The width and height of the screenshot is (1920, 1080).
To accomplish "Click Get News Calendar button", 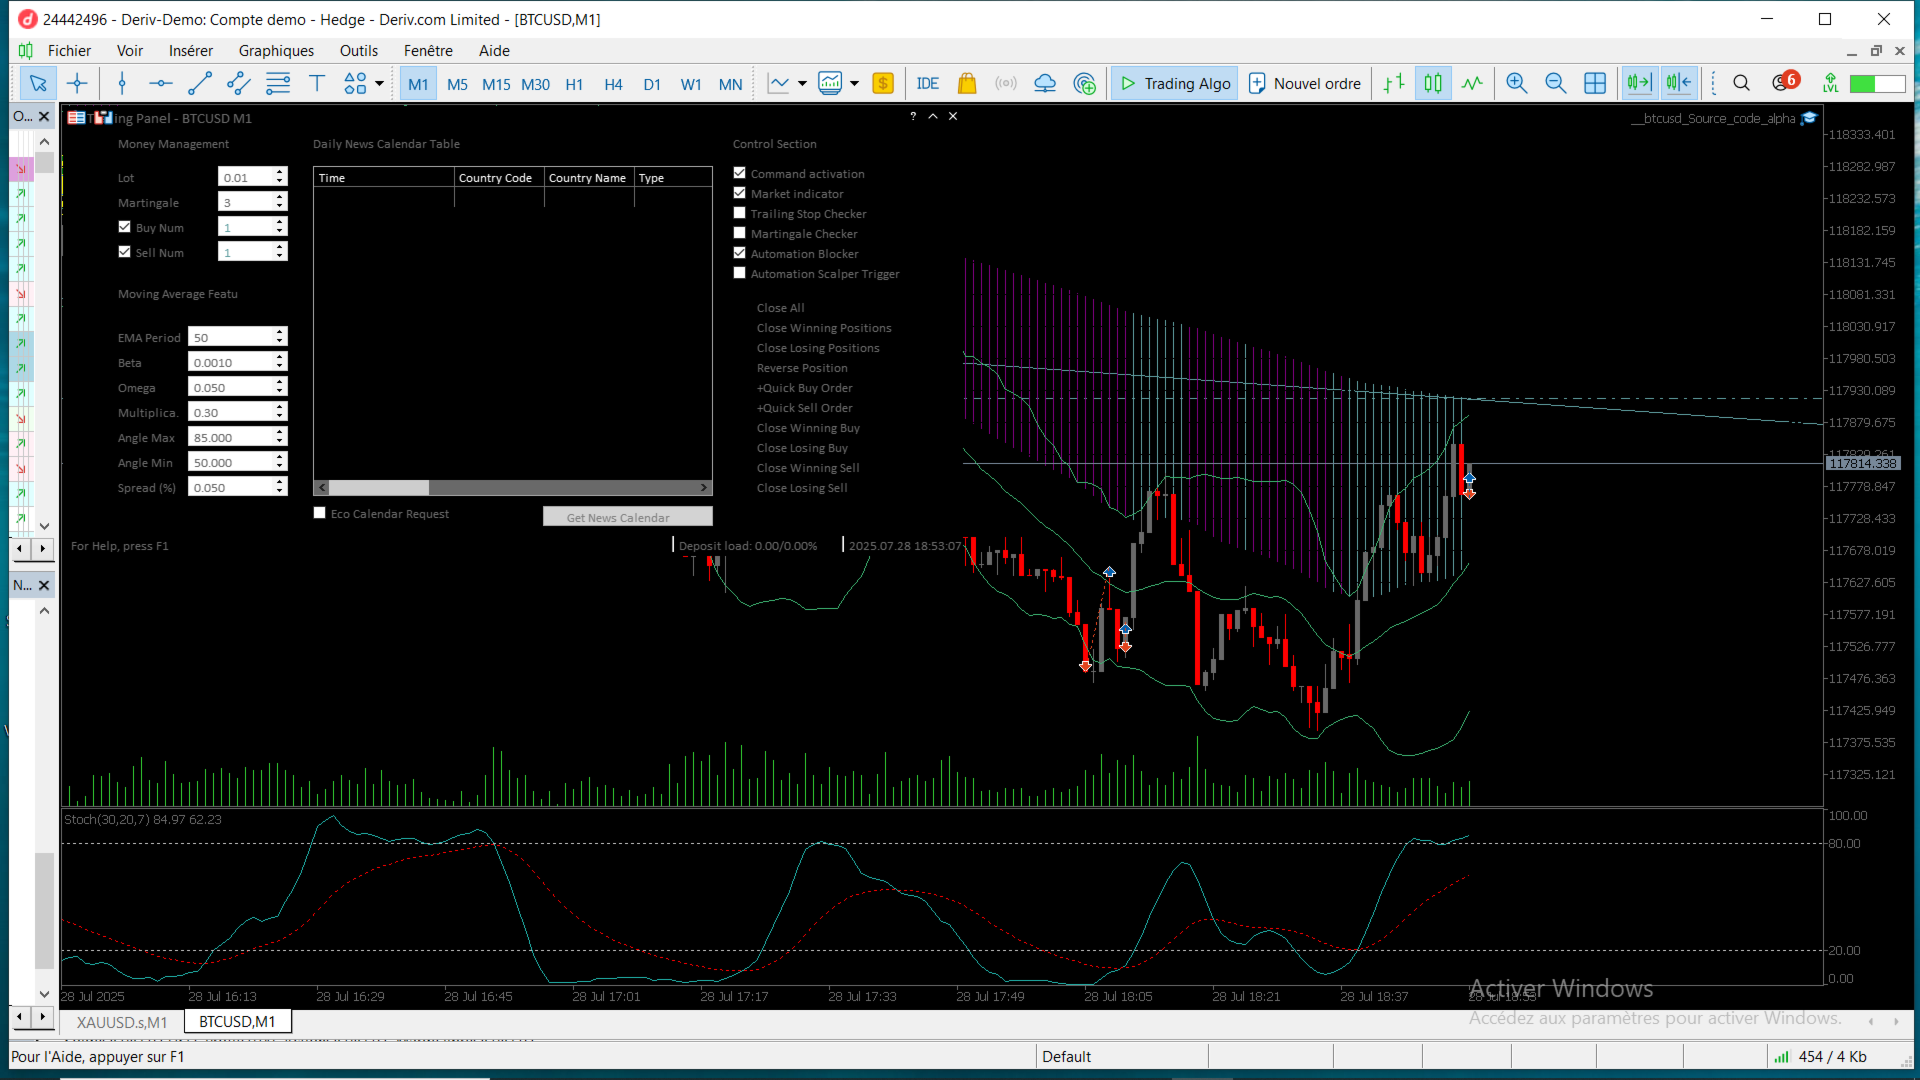I will (x=627, y=517).
